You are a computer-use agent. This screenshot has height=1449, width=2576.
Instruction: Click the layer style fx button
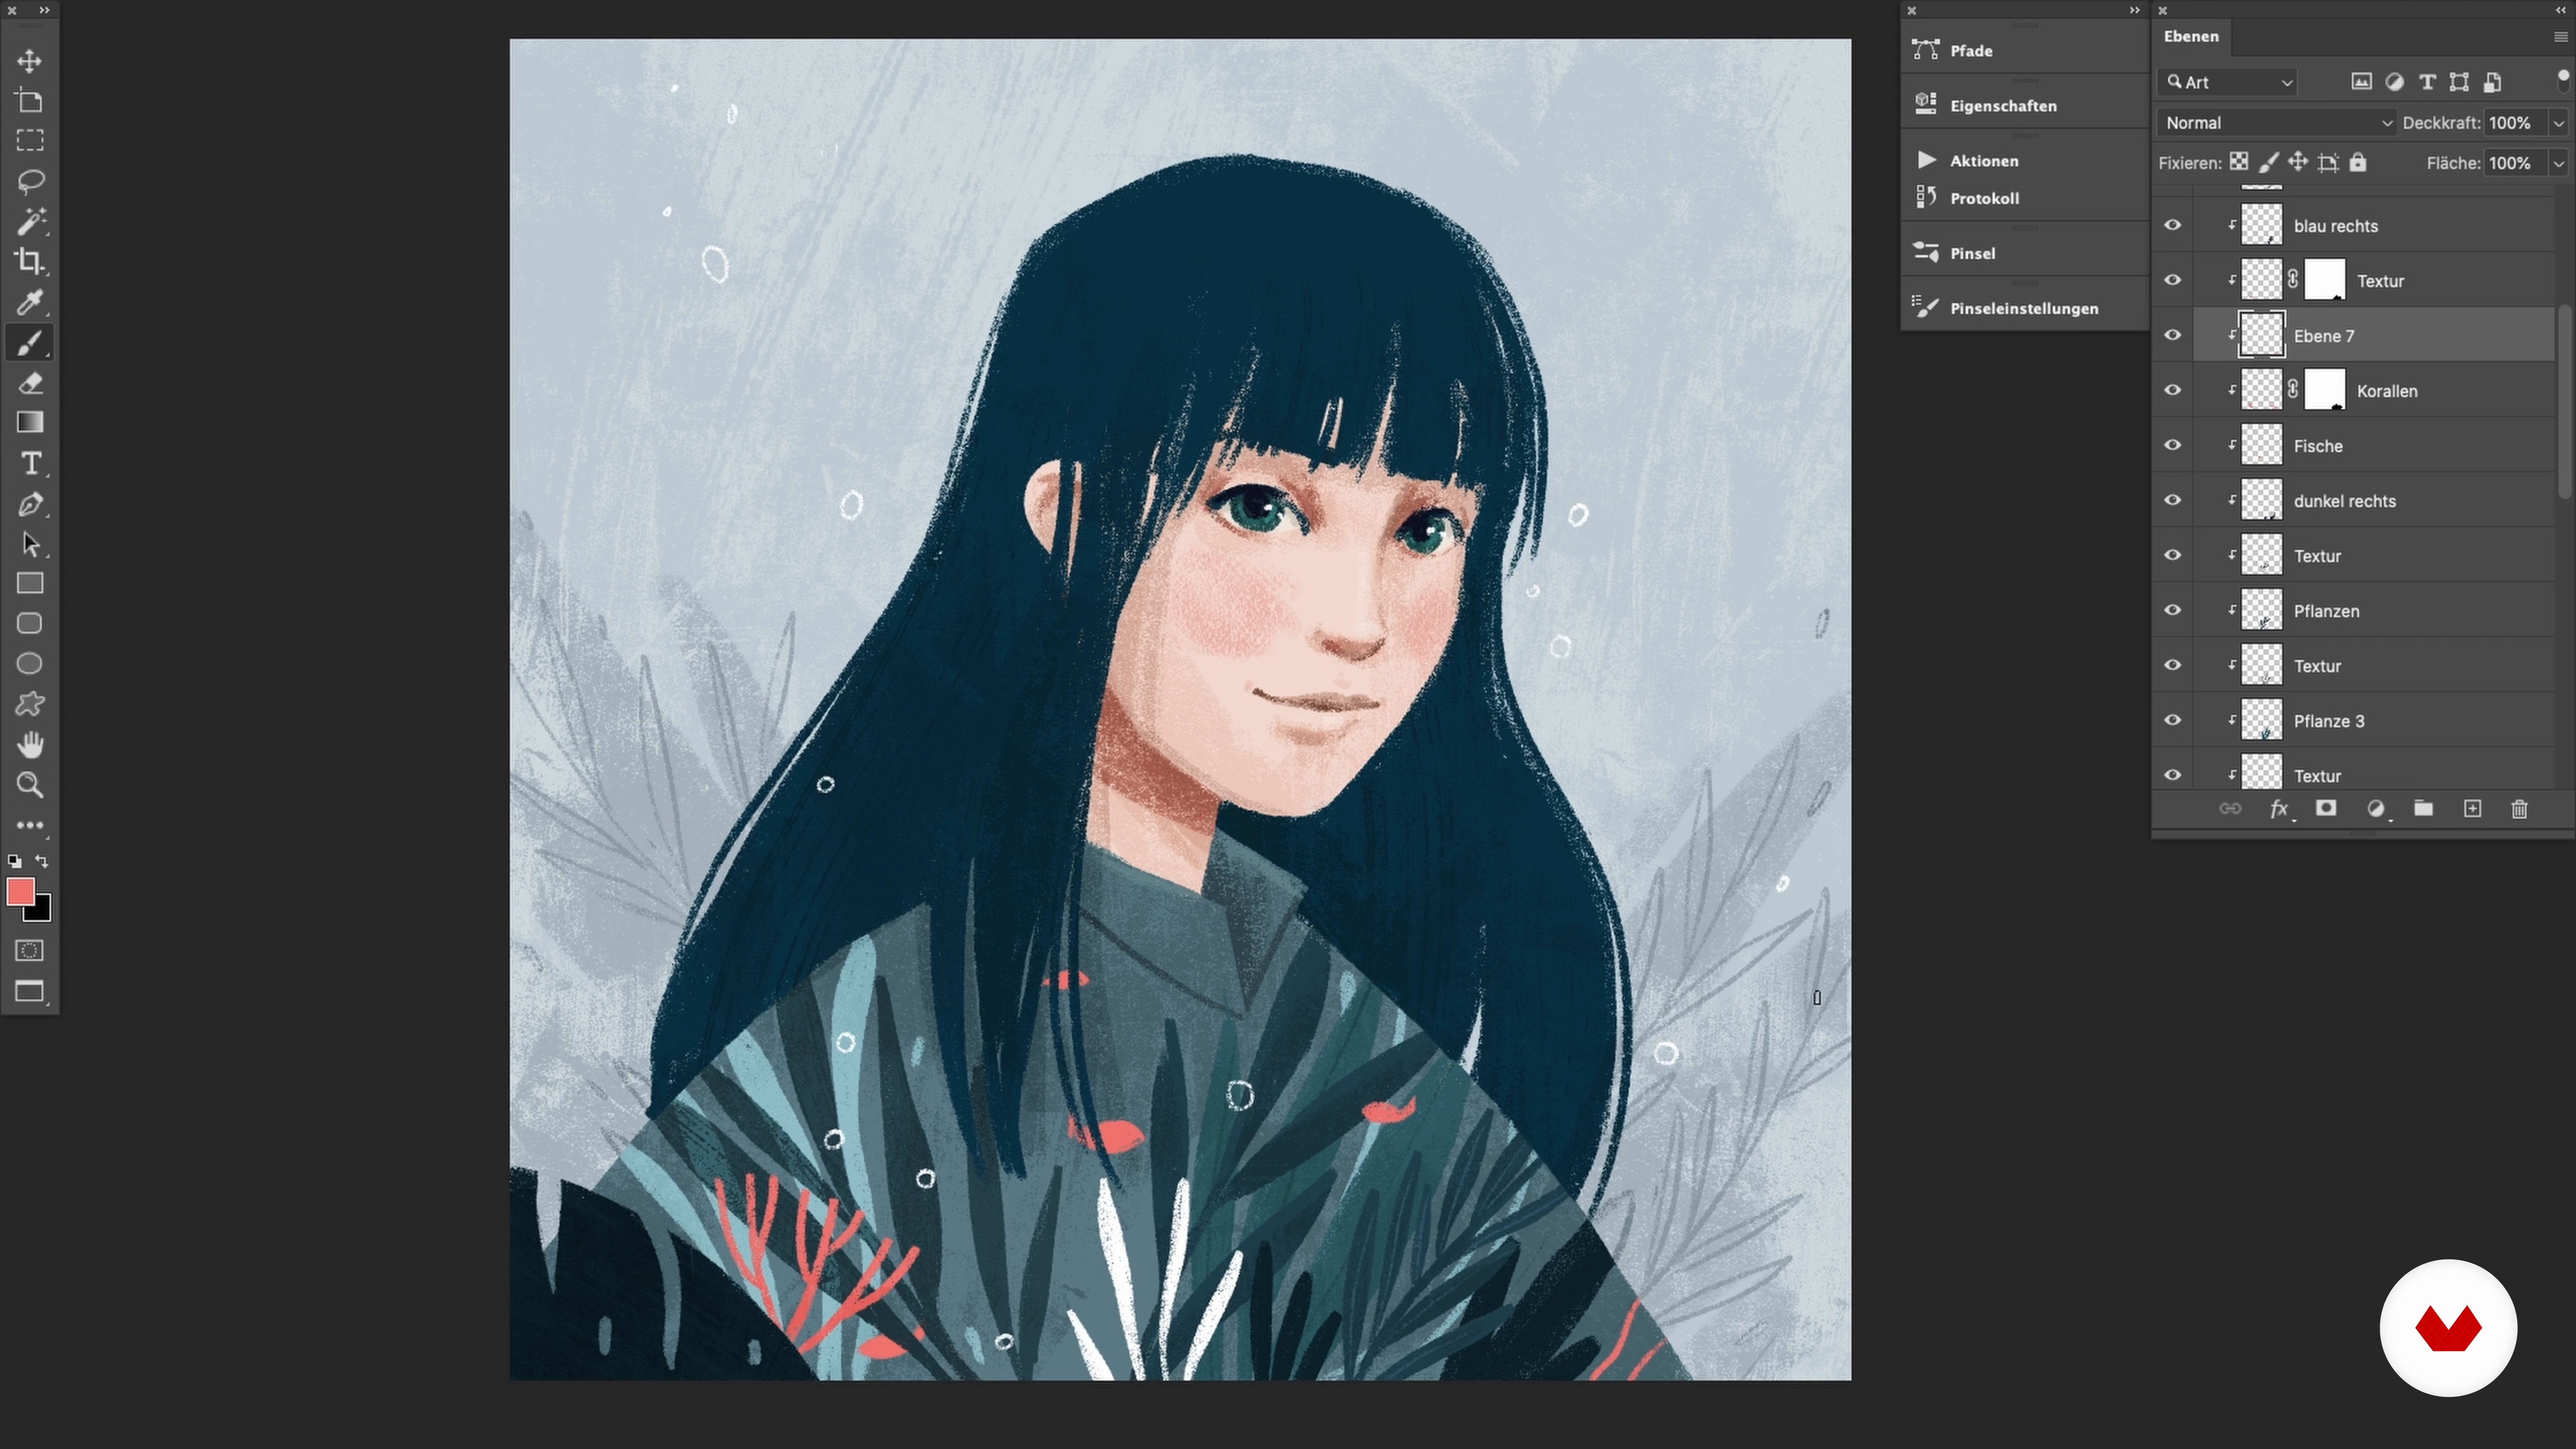pos(2279,809)
